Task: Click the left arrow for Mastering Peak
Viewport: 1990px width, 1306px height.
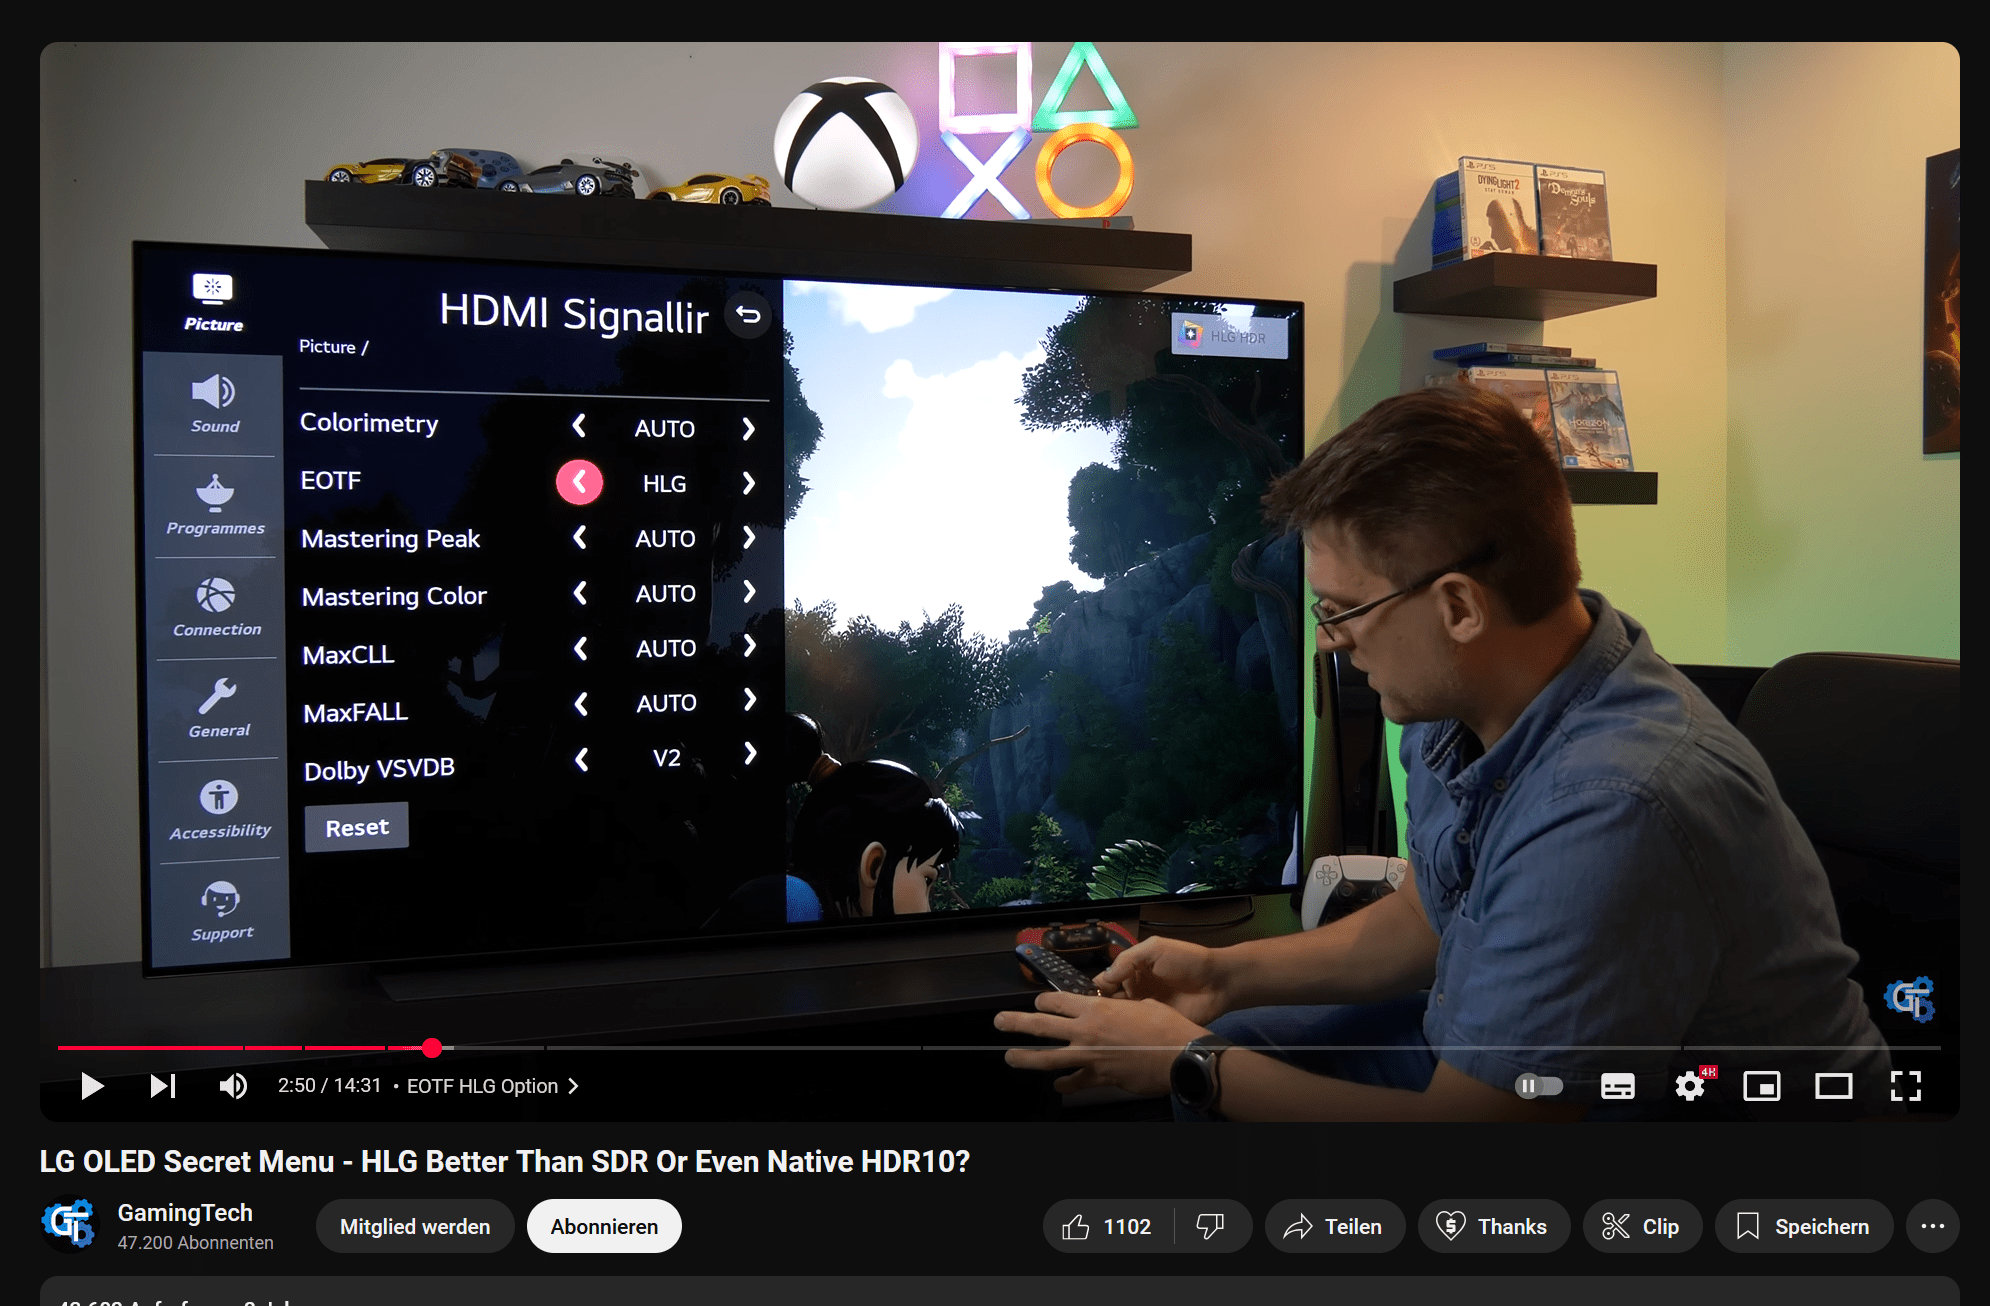Action: coord(580,537)
